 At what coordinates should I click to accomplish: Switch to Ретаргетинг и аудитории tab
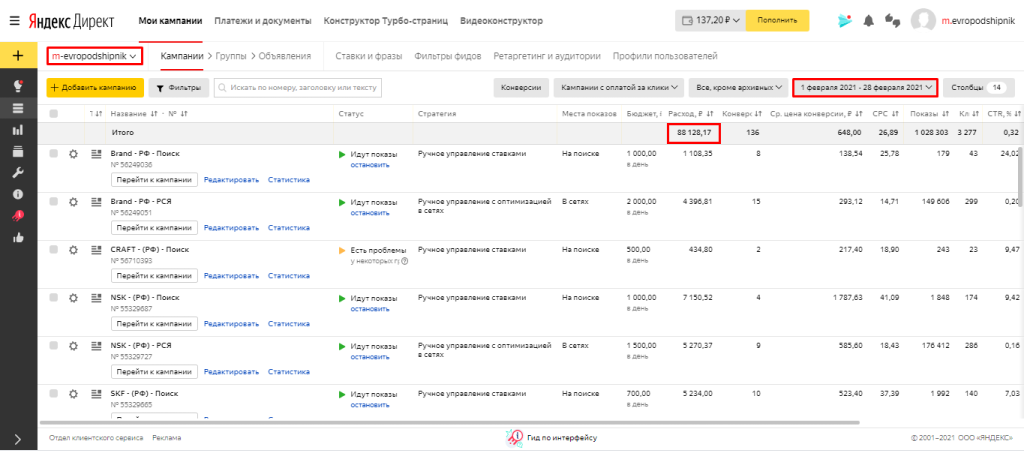coord(547,56)
